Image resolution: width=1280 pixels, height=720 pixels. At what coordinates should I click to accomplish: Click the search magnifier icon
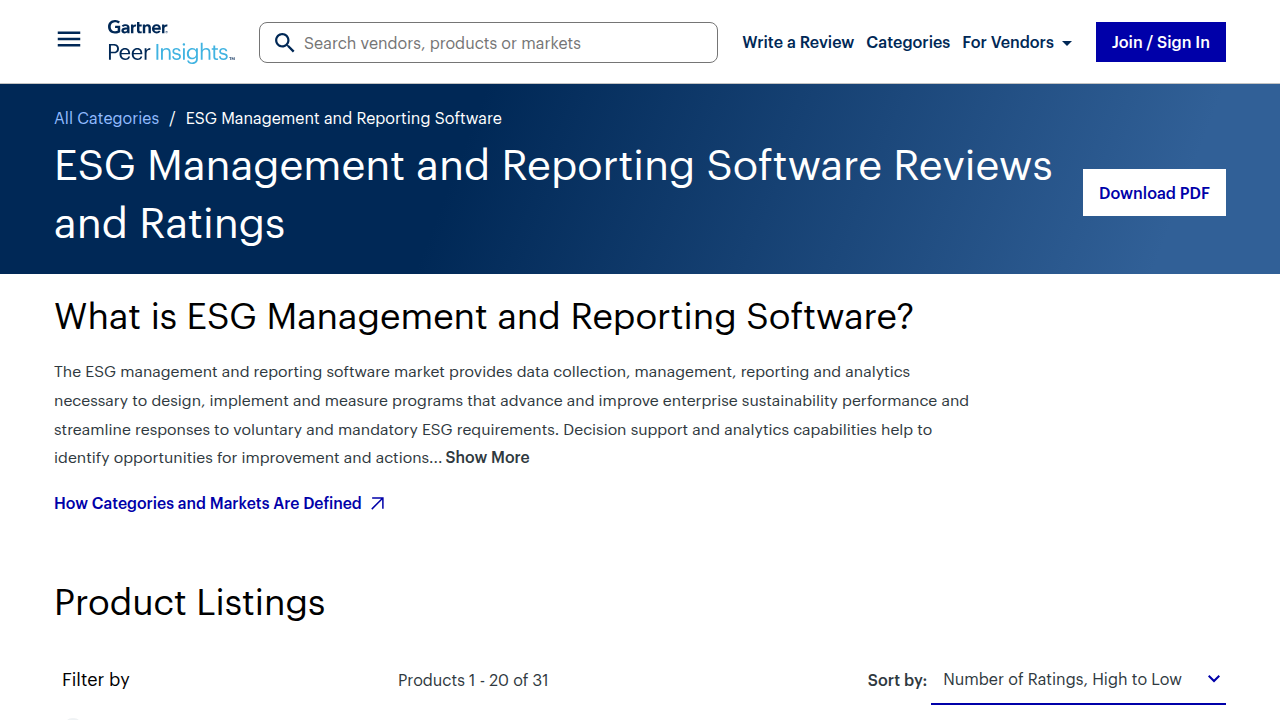pos(284,43)
